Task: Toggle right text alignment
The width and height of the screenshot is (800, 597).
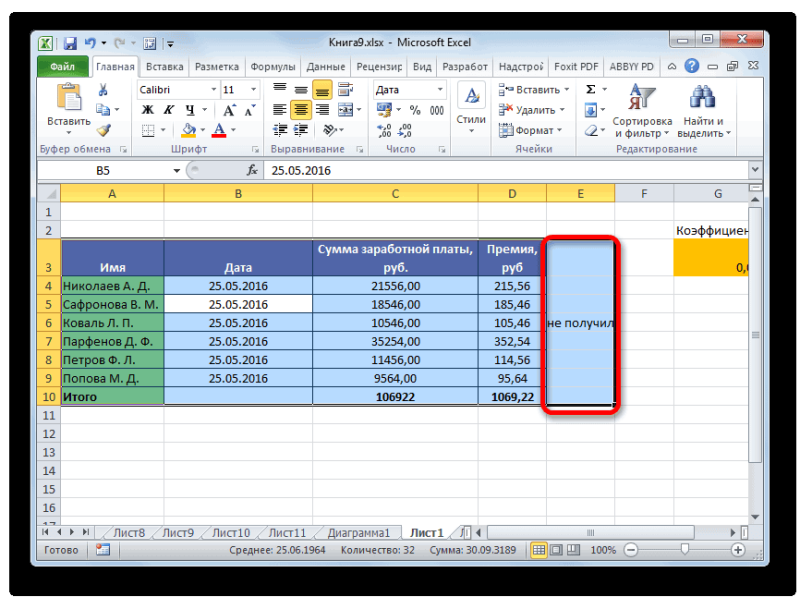Action: [x=322, y=110]
